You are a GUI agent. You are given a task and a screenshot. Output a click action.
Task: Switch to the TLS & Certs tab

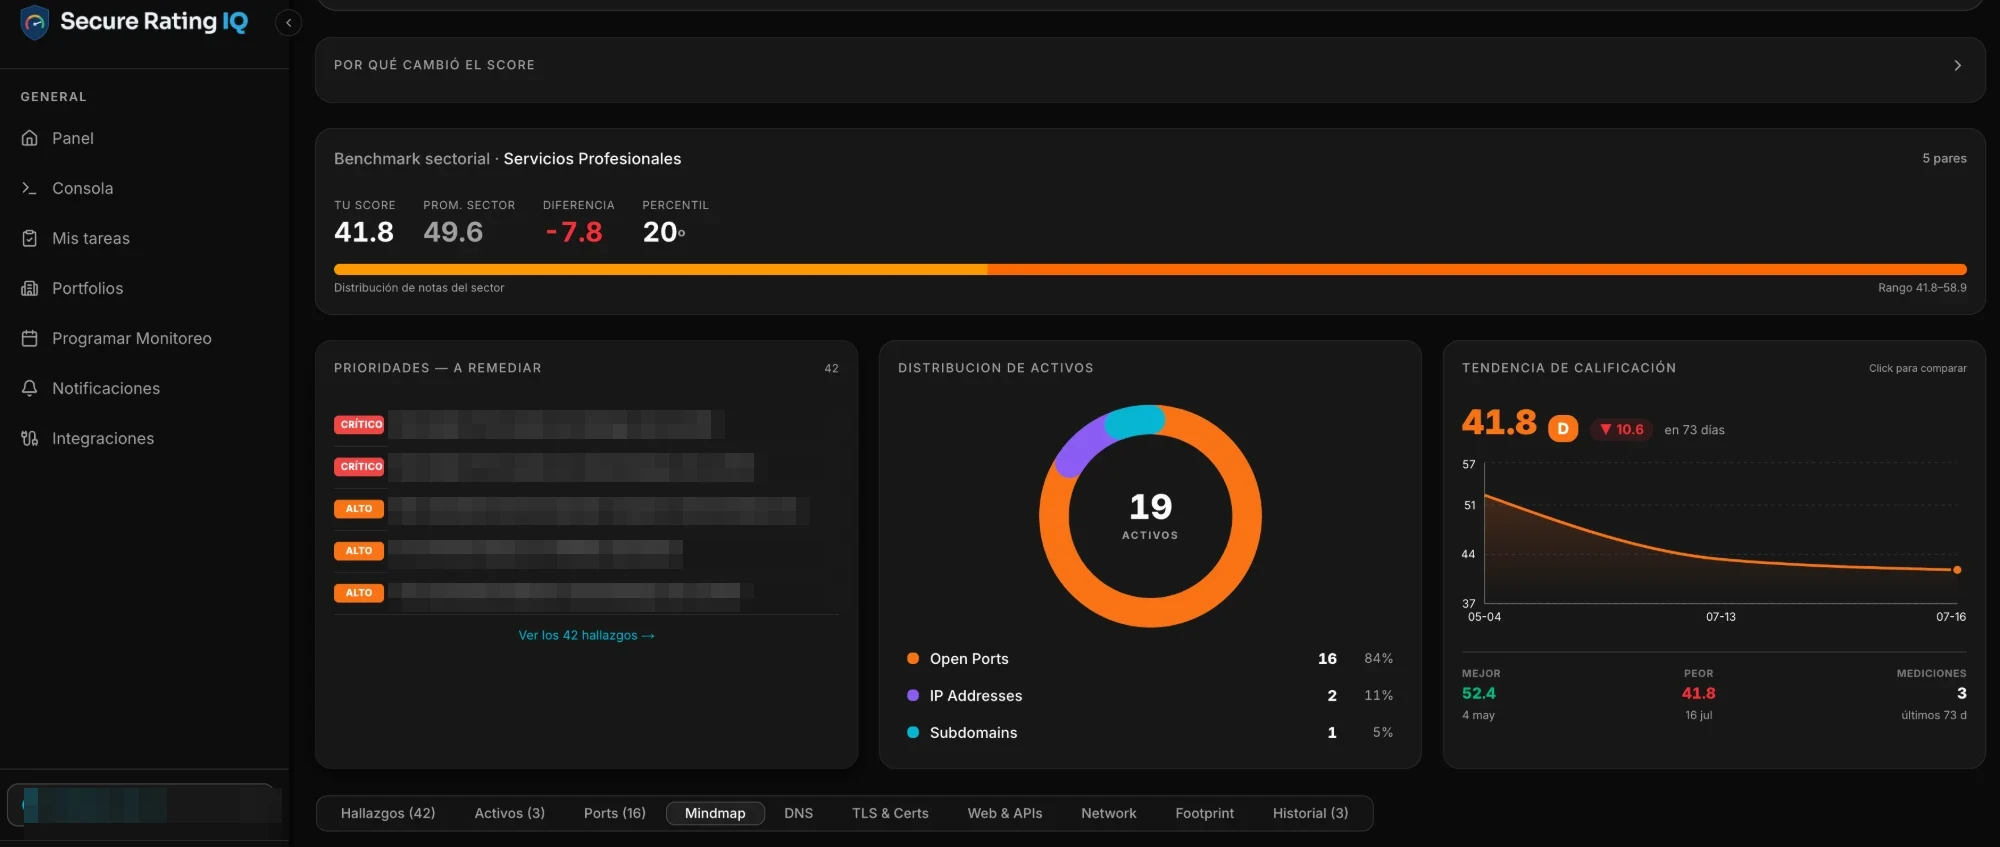890,813
